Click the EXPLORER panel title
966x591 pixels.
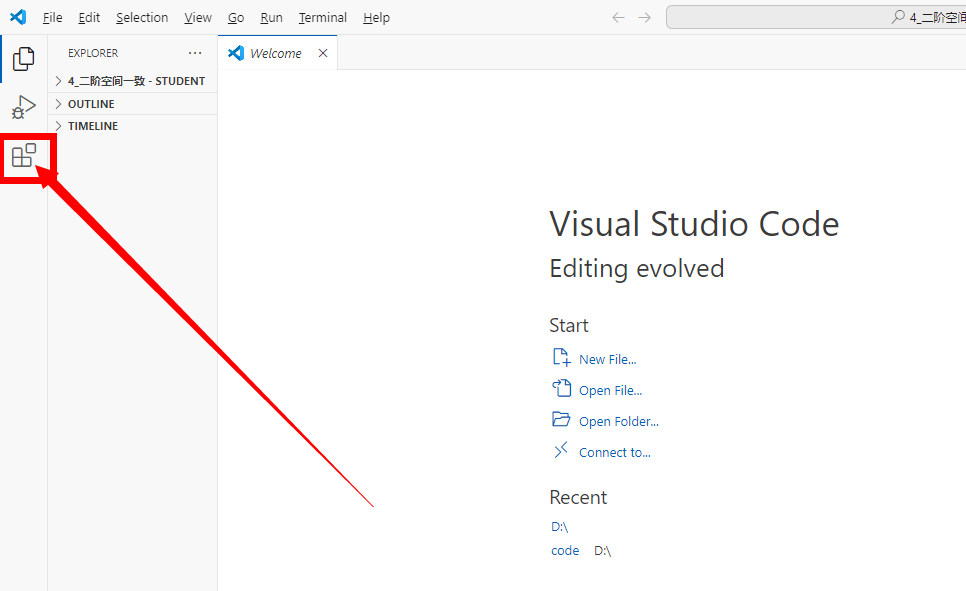coord(93,53)
